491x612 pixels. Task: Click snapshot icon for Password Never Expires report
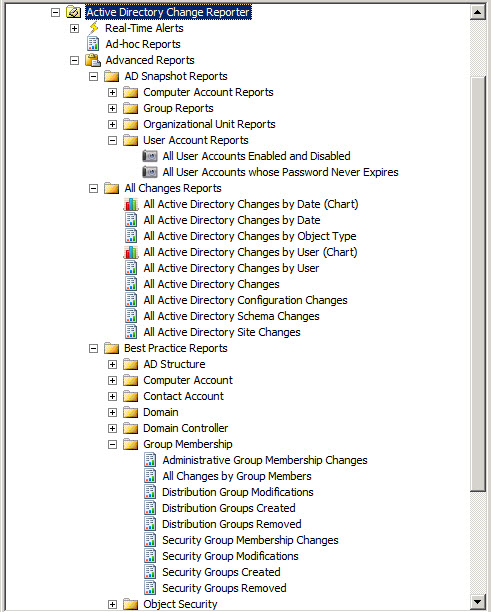click(x=150, y=172)
